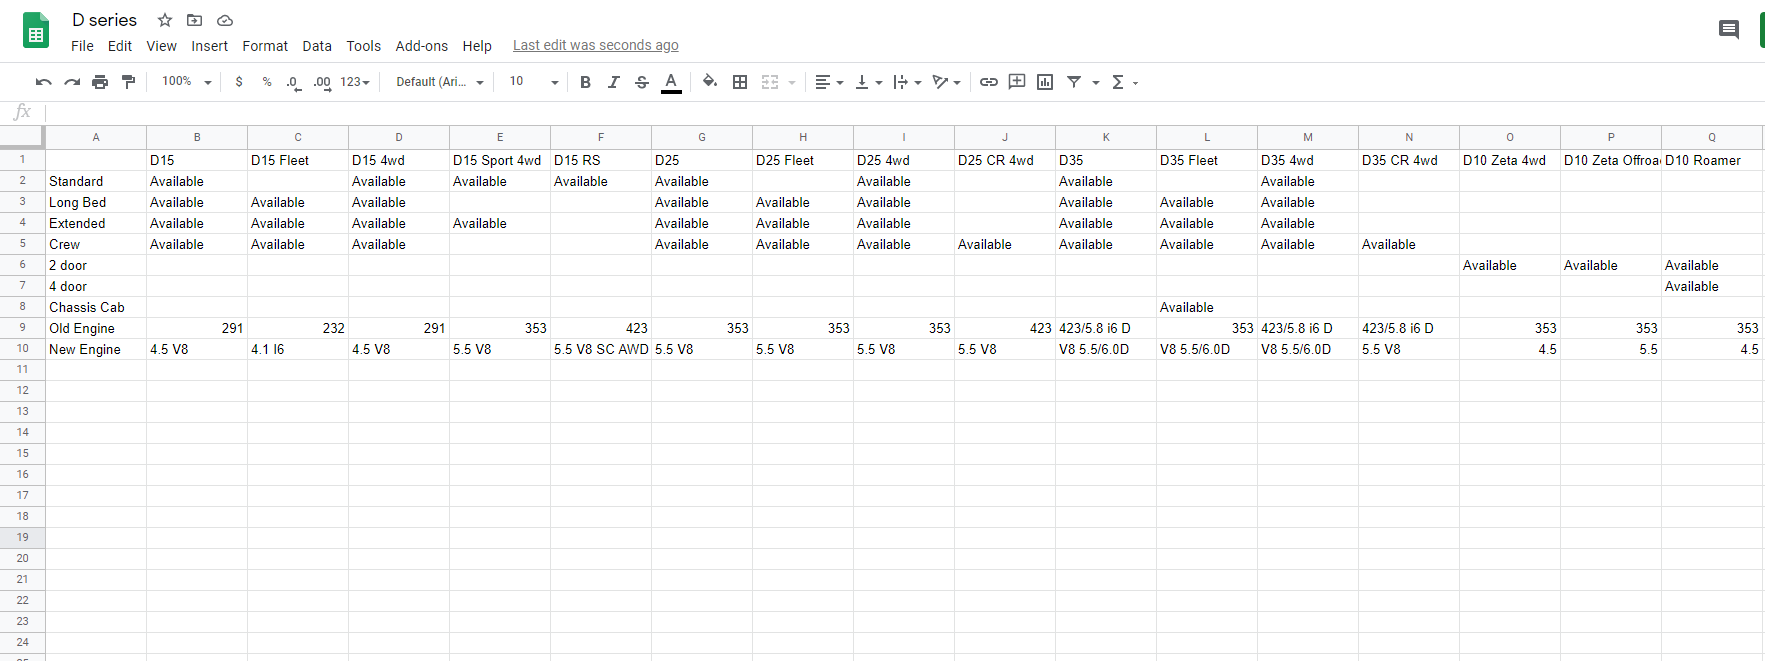This screenshot has width=1765, height=661.
Task: Open the Format menu
Action: click(x=265, y=46)
